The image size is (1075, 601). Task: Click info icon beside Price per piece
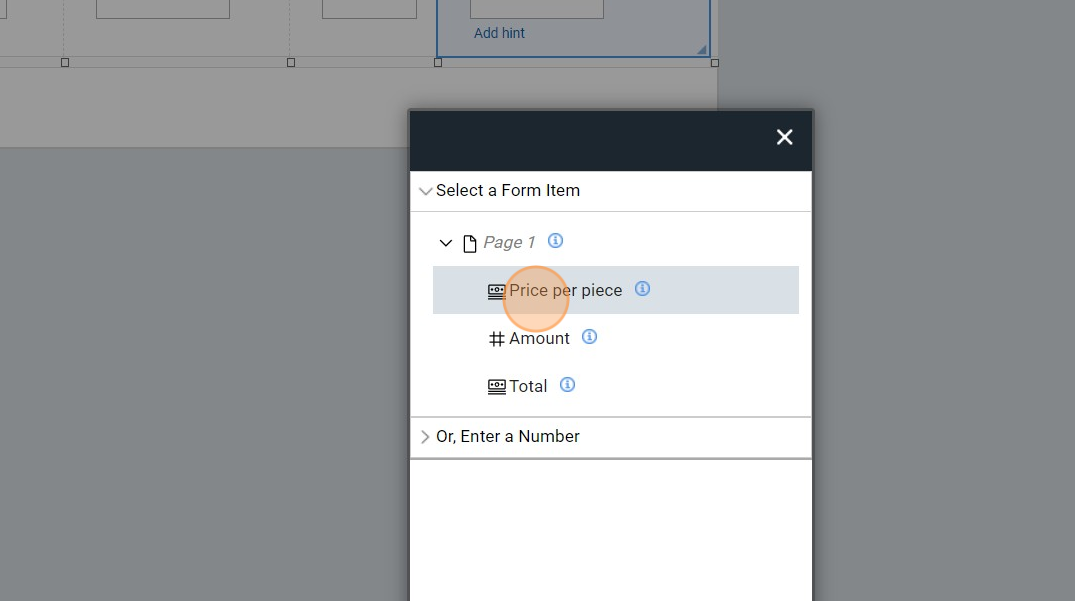point(643,289)
